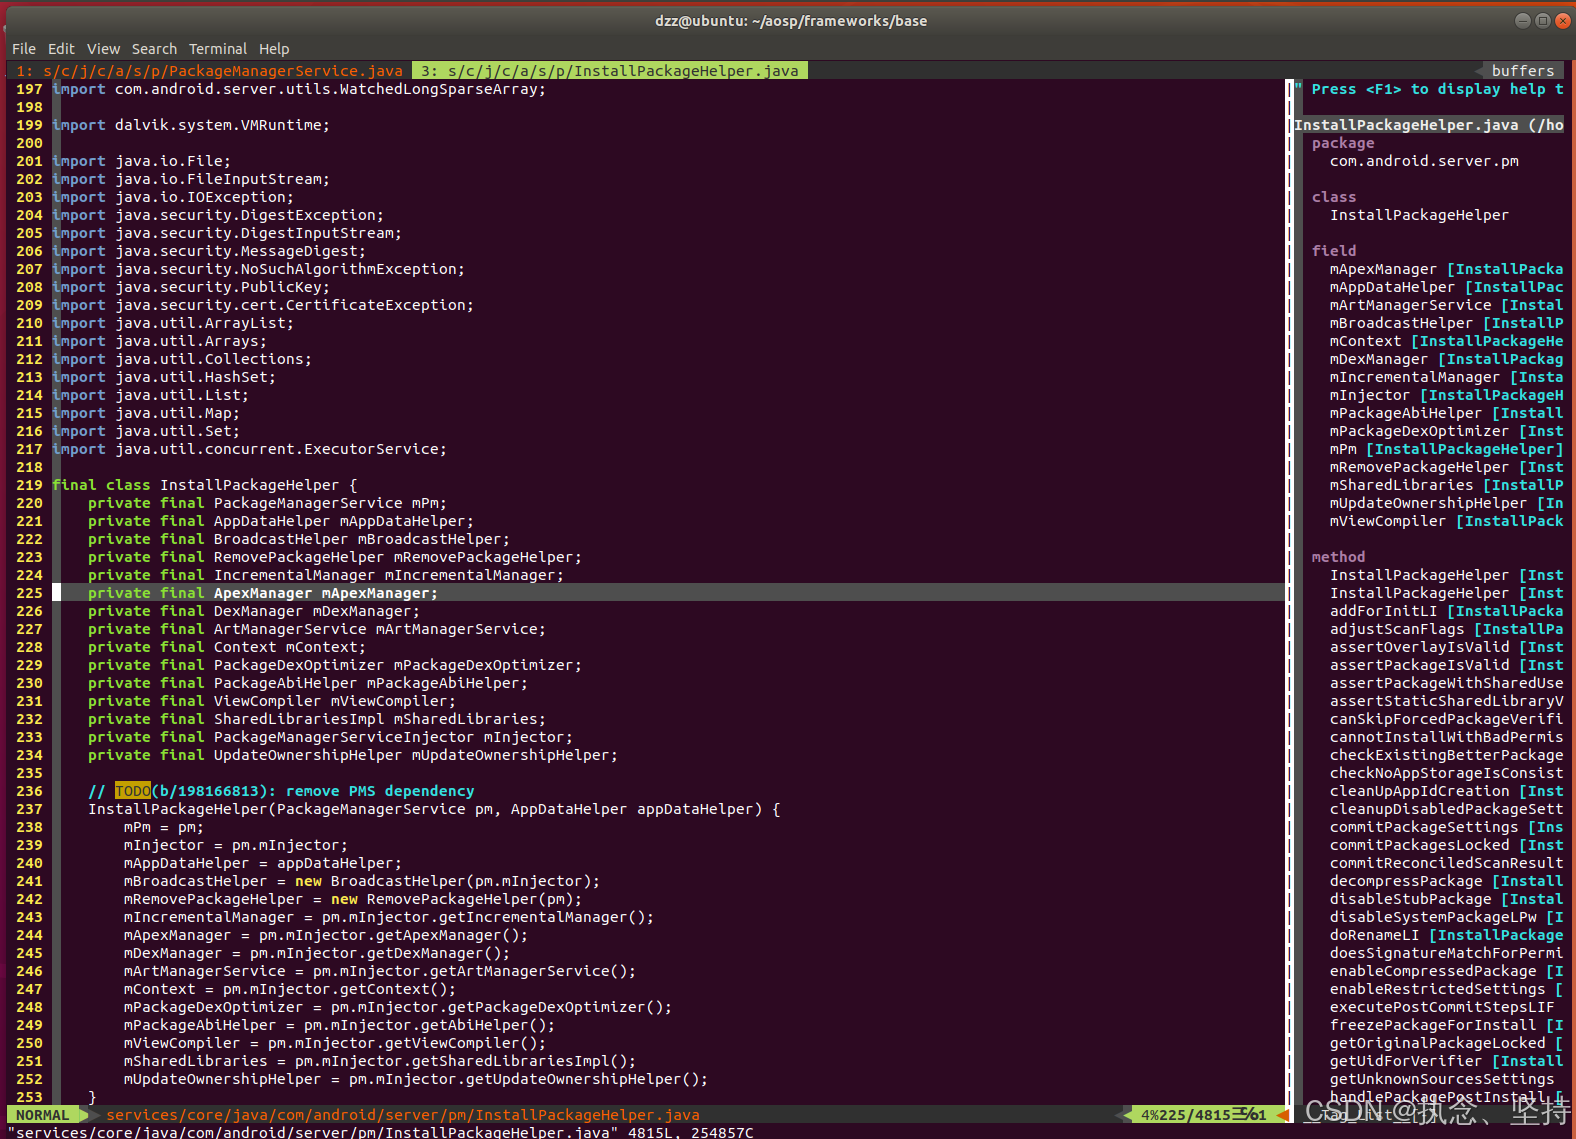Image resolution: width=1576 pixels, height=1139 pixels.
Task: Open the Help menu
Action: 274,49
